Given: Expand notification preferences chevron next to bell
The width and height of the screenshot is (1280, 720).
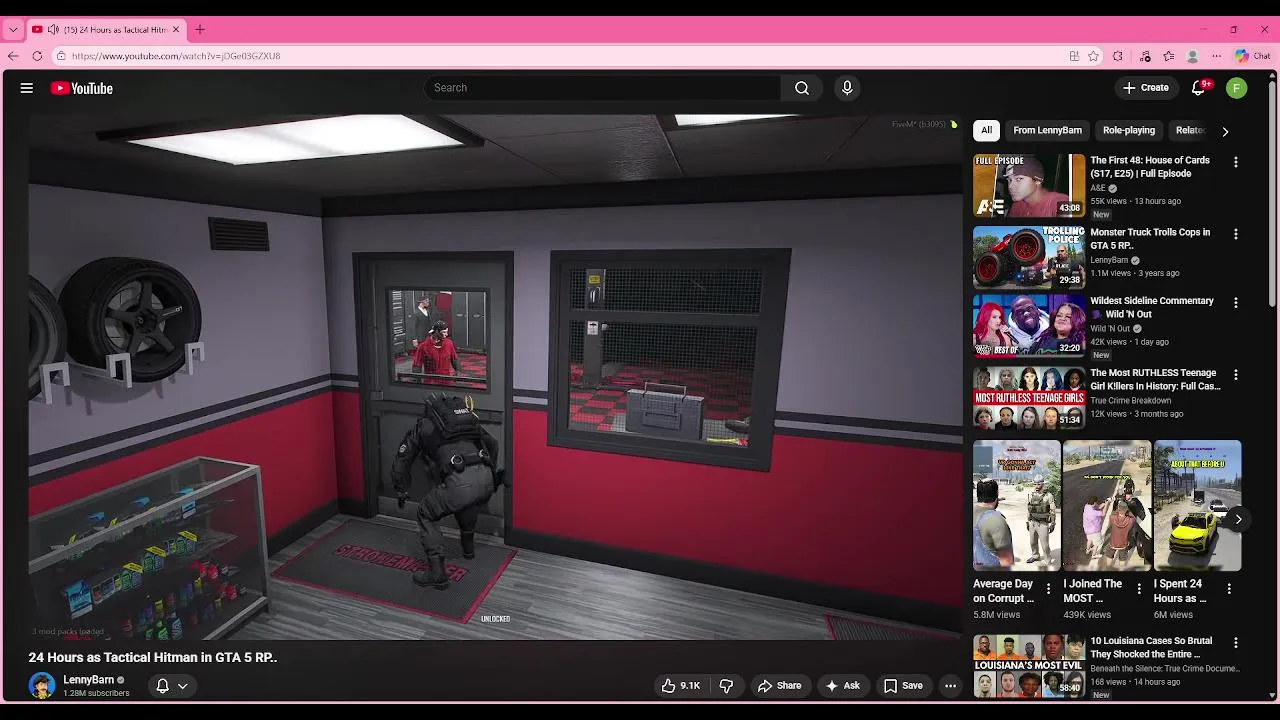Looking at the screenshot, I should (183, 686).
